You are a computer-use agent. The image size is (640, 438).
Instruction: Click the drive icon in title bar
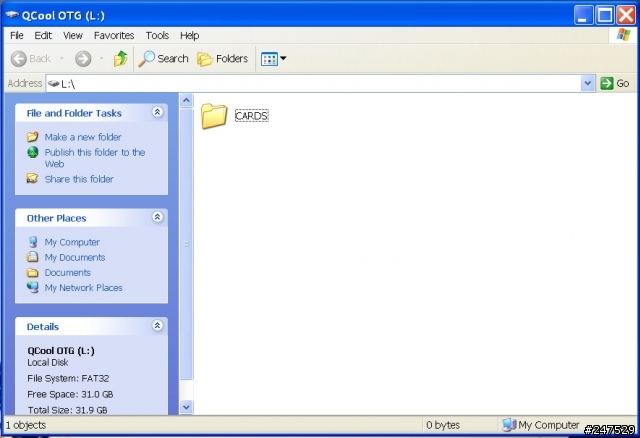[x=12, y=15]
